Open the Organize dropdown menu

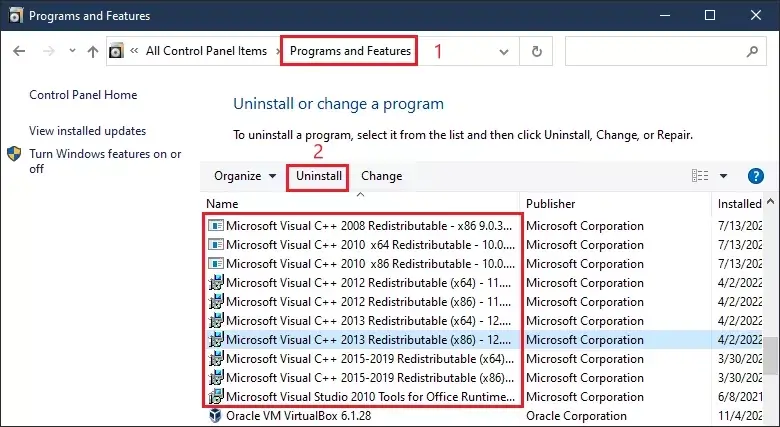pyautogui.click(x=245, y=176)
